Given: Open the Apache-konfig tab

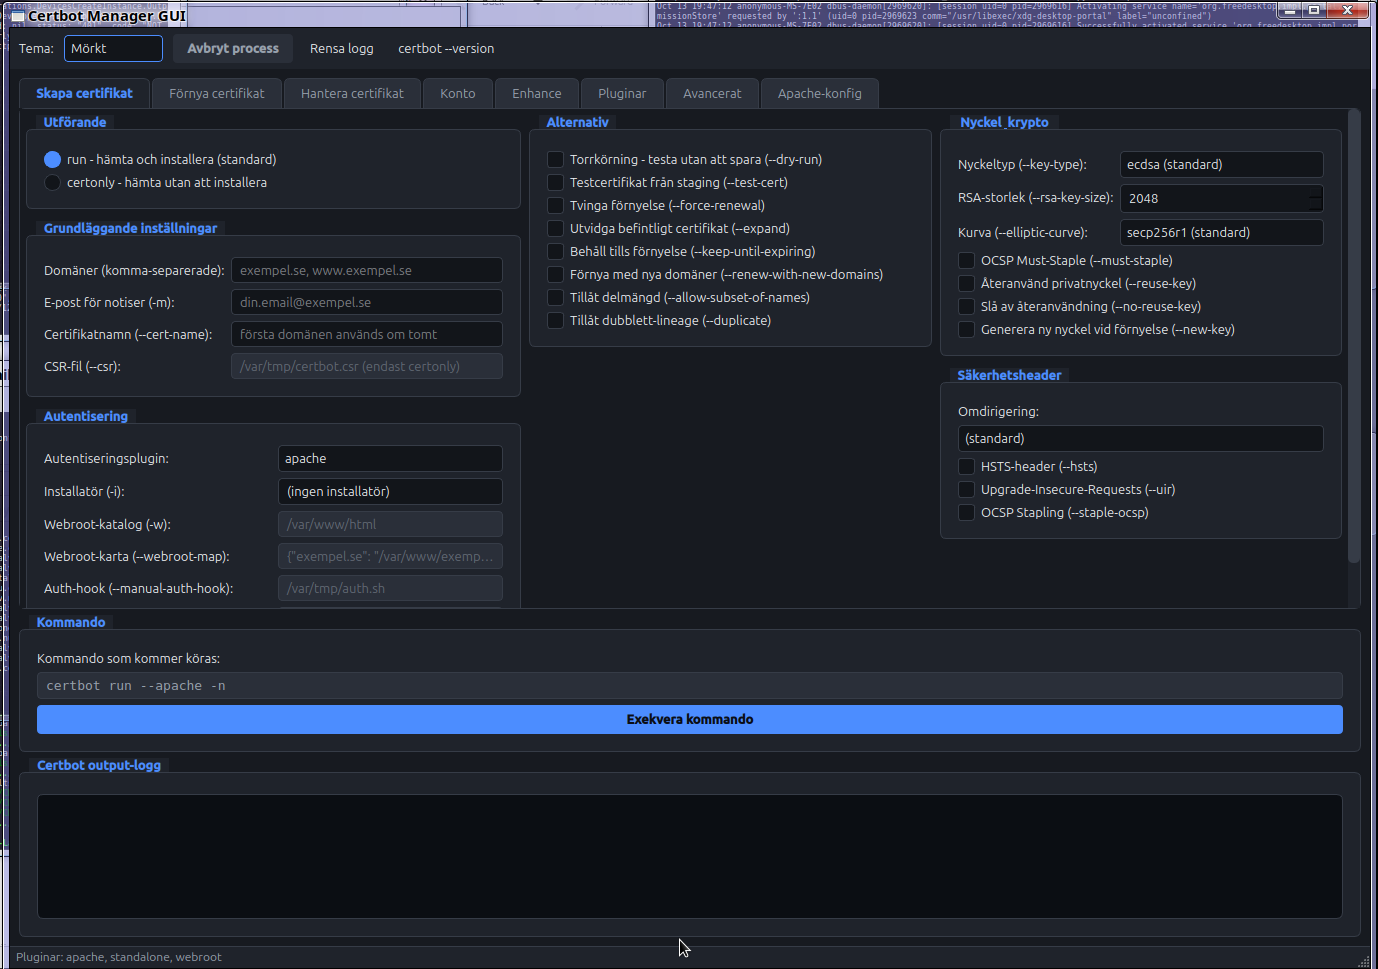Looking at the screenshot, I should [x=819, y=93].
